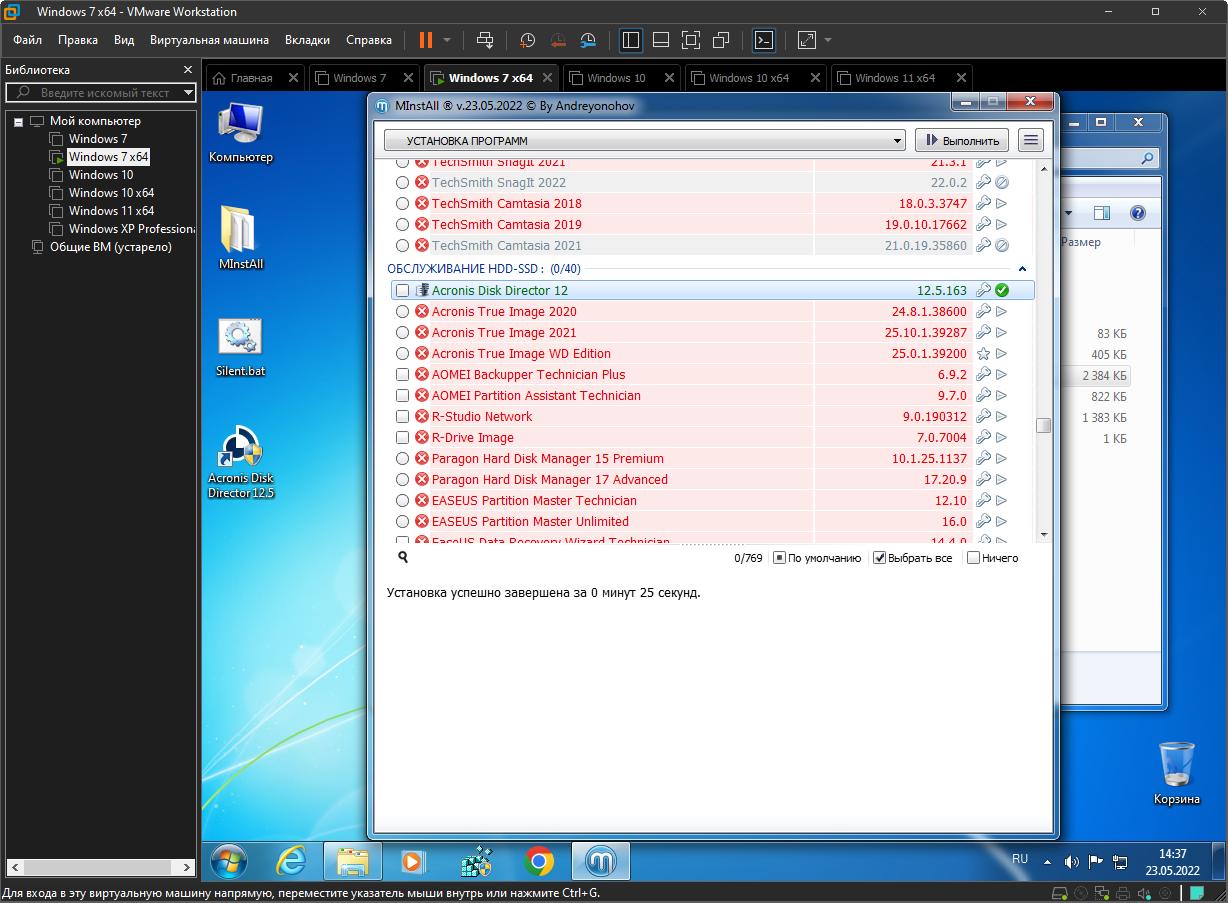
Task: Enable the 'Ничего' checkbox
Action: pos(973,558)
